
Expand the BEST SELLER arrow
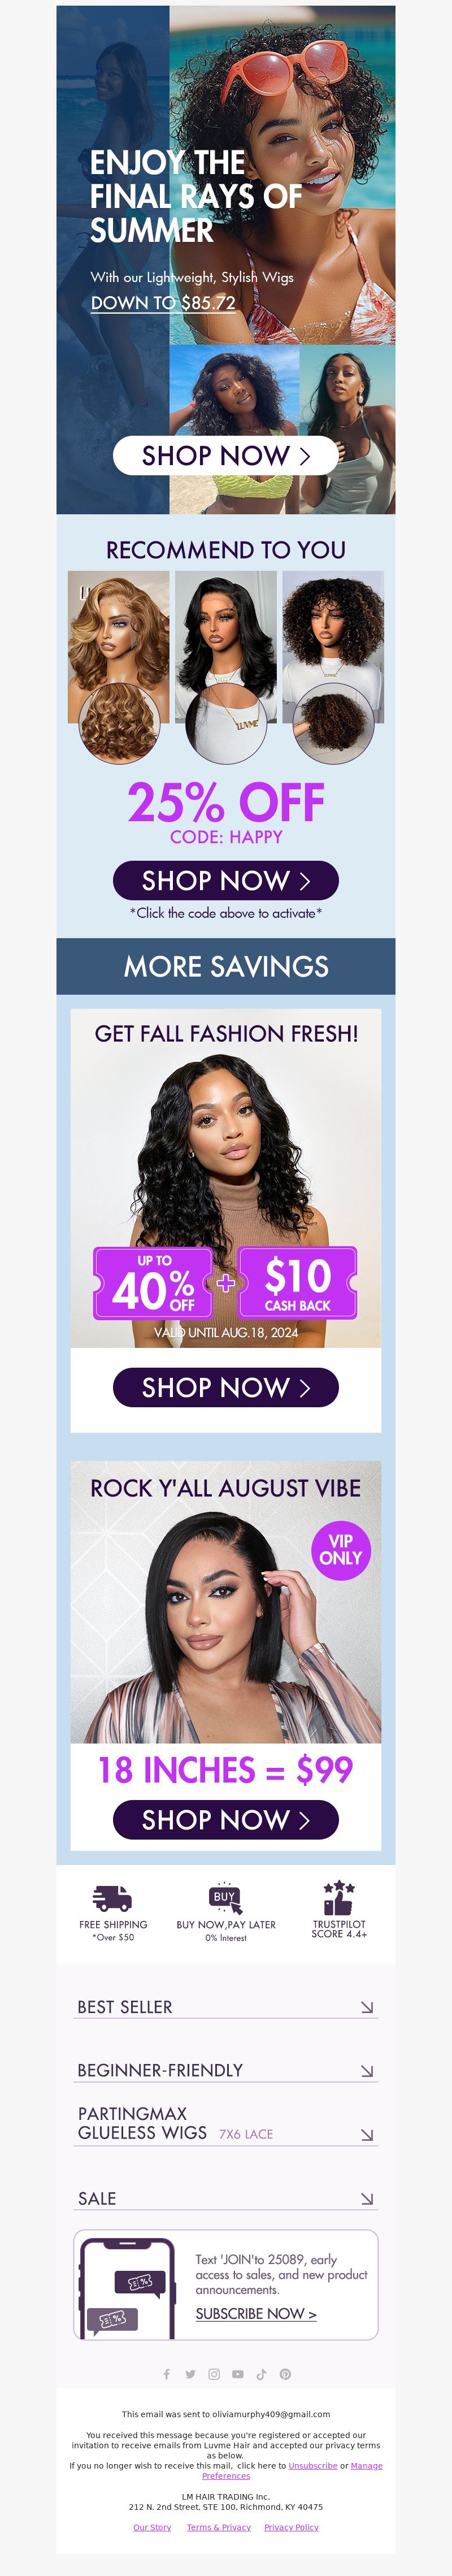pos(367,2007)
